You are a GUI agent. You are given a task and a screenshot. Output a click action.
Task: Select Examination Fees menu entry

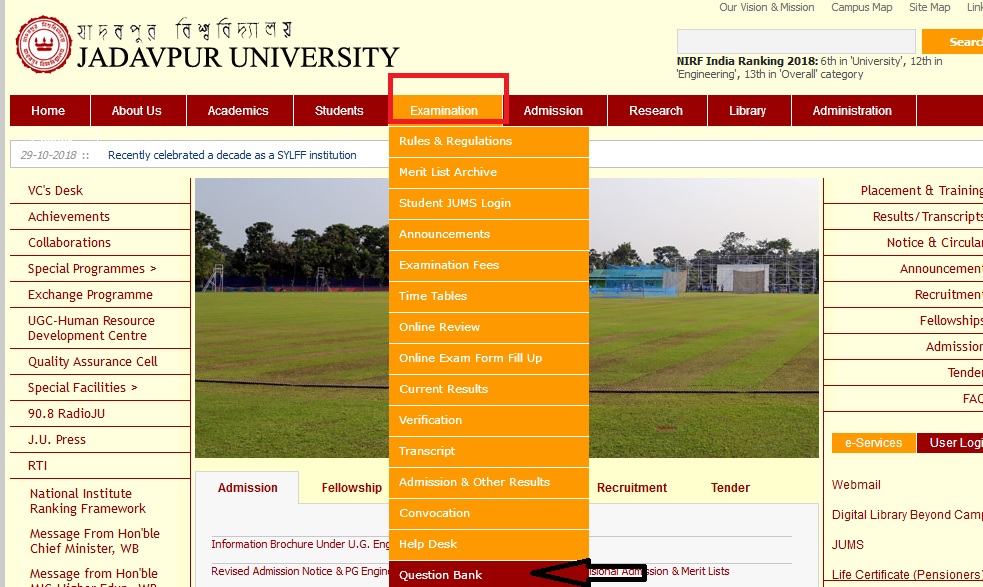488,265
